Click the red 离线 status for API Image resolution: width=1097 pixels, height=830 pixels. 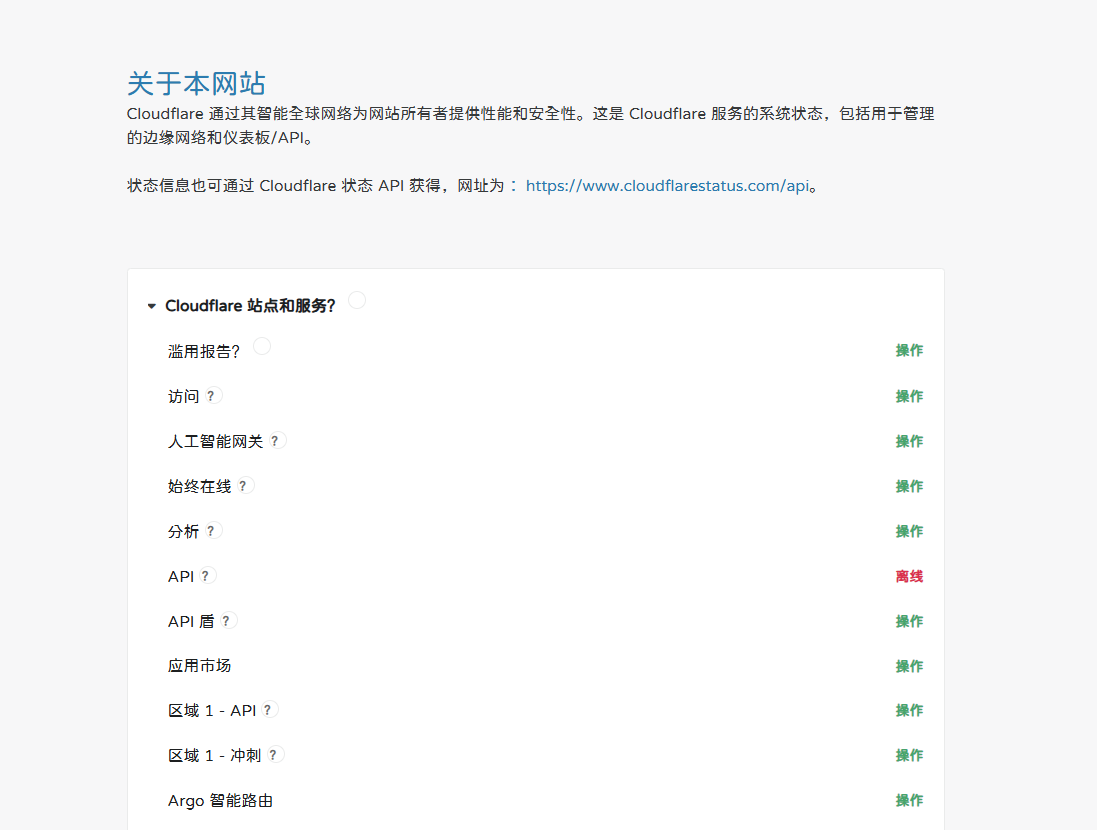tap(909, 577)
